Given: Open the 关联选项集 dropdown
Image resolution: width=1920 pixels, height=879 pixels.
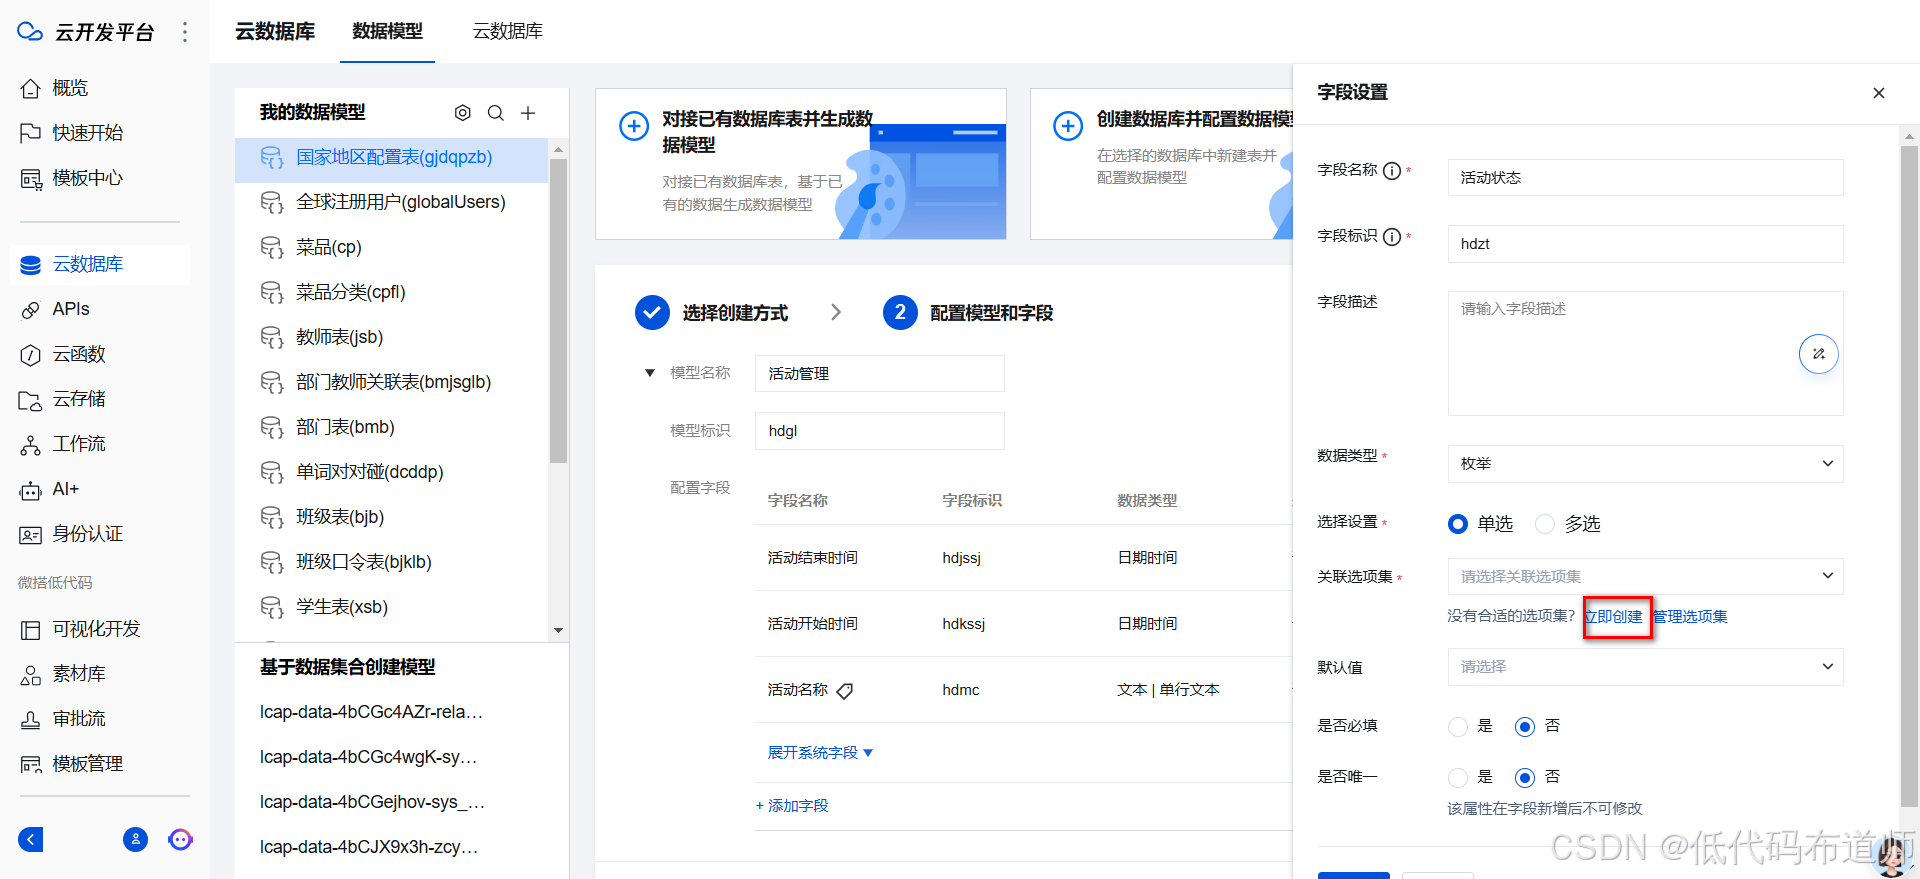Looking at the screenshot, I should point(1645,576).
